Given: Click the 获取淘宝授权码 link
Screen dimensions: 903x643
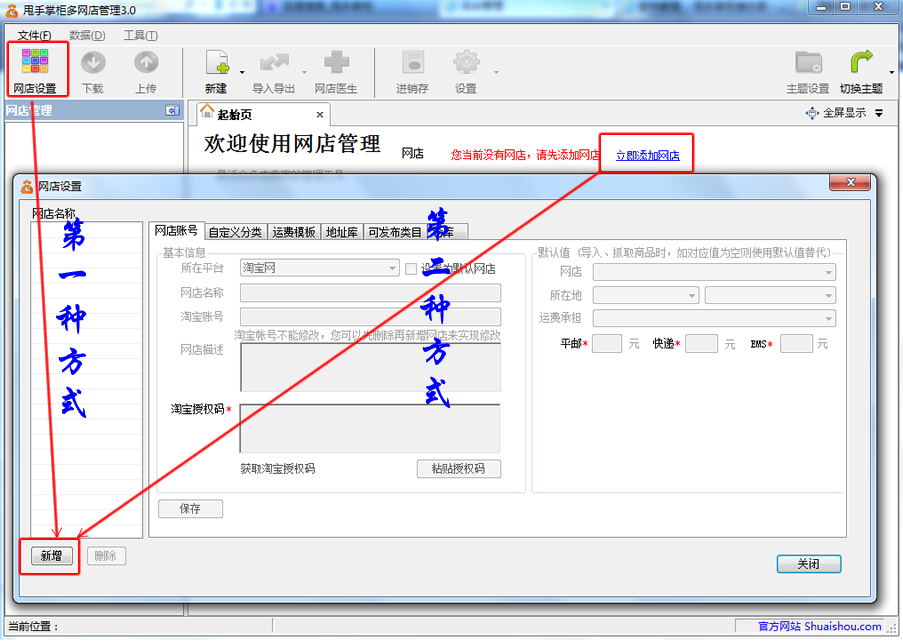Looking at the screenshot, I should pyautogui.click(x=278, y=469).
